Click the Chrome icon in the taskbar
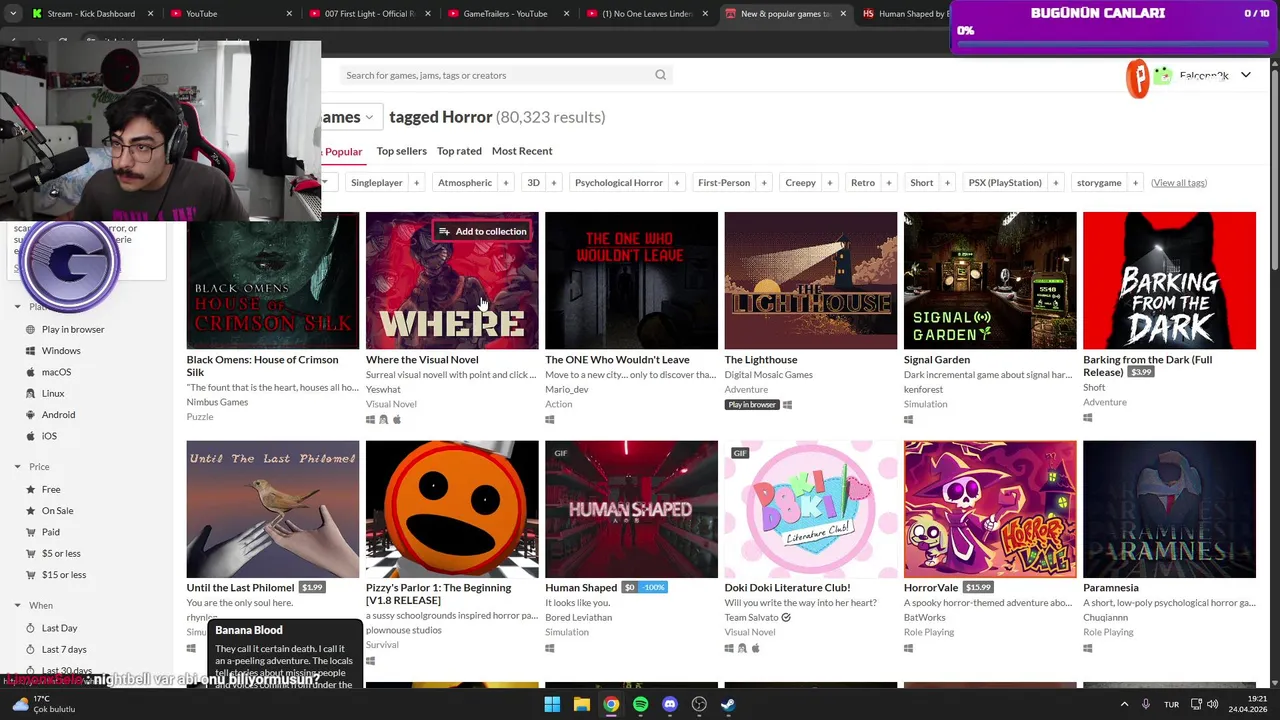This screenshot has height=720, width=1280. tap(611, 704)
